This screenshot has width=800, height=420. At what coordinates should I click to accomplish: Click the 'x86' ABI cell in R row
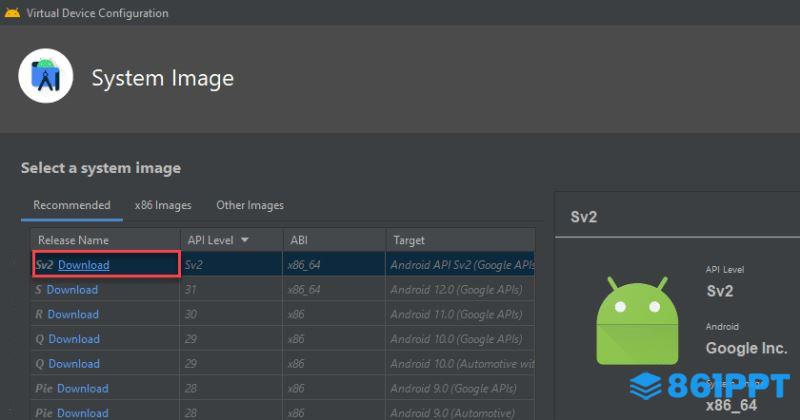point(334,314)
